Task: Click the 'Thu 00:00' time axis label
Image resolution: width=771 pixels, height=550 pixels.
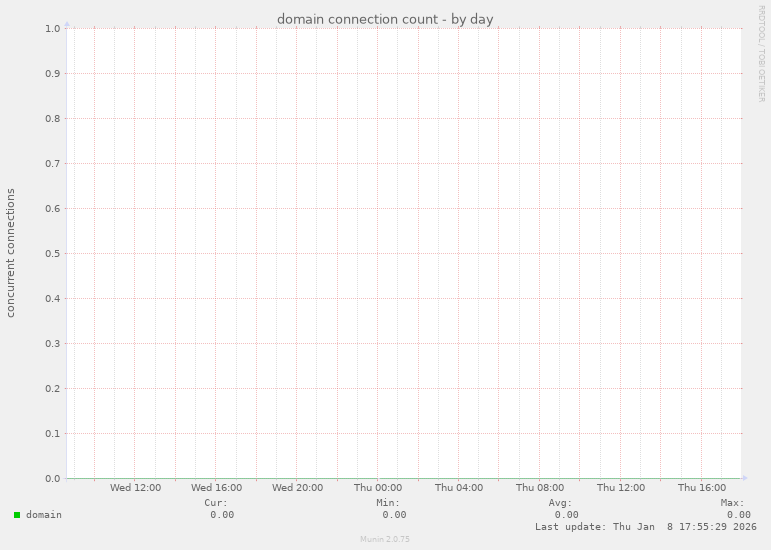Action: click(378, 488)
